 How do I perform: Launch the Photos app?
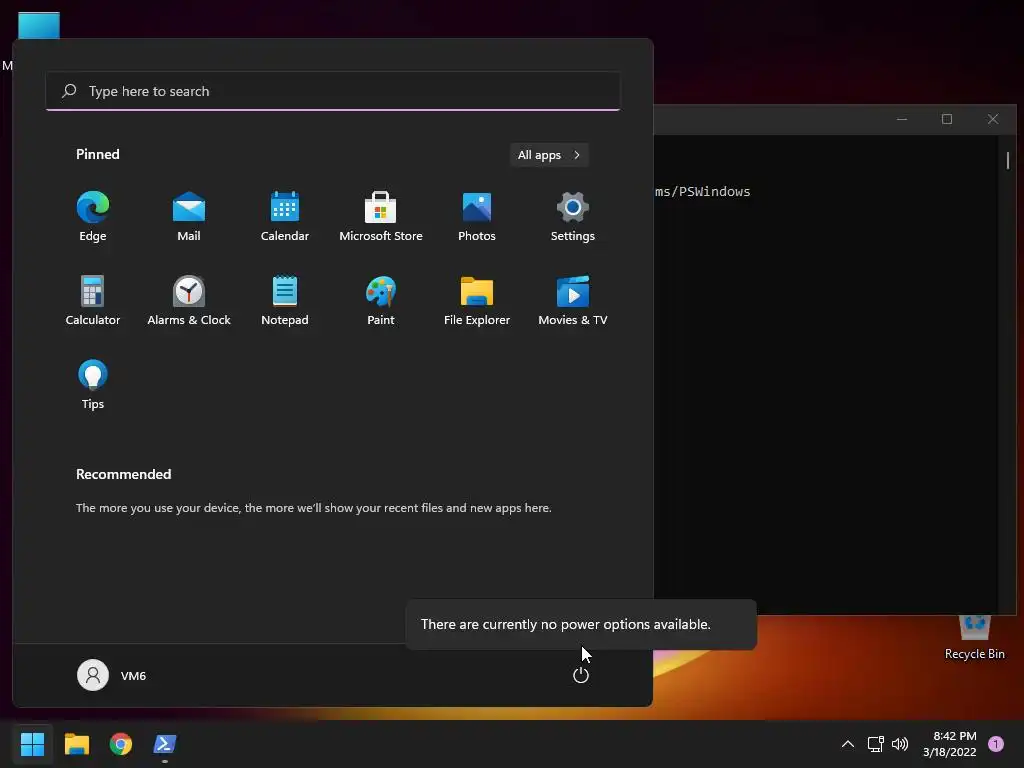coord(477,217)
